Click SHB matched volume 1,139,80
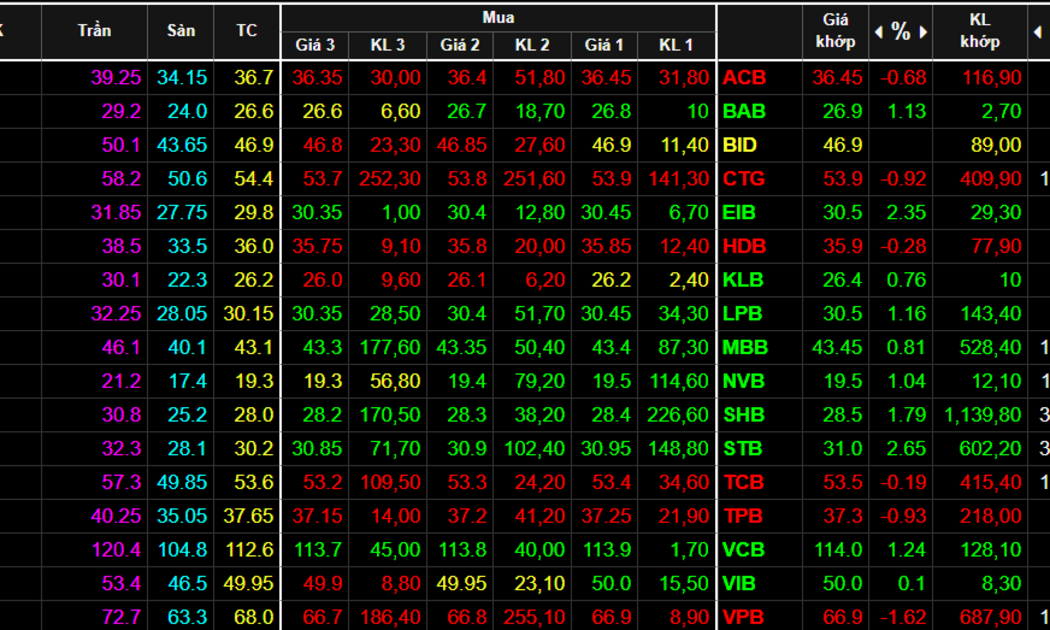 [982, 414]
